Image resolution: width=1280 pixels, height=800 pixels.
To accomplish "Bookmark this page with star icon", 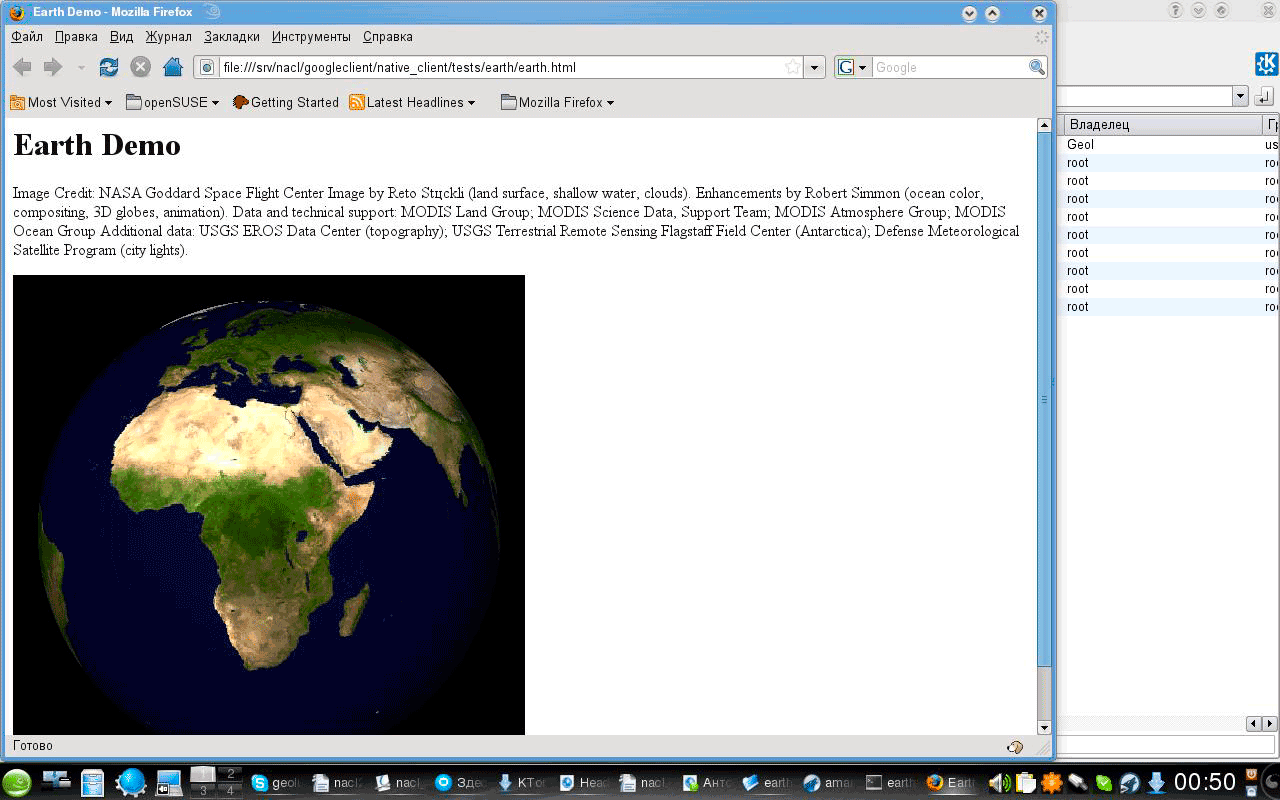I will click(792, 67).
